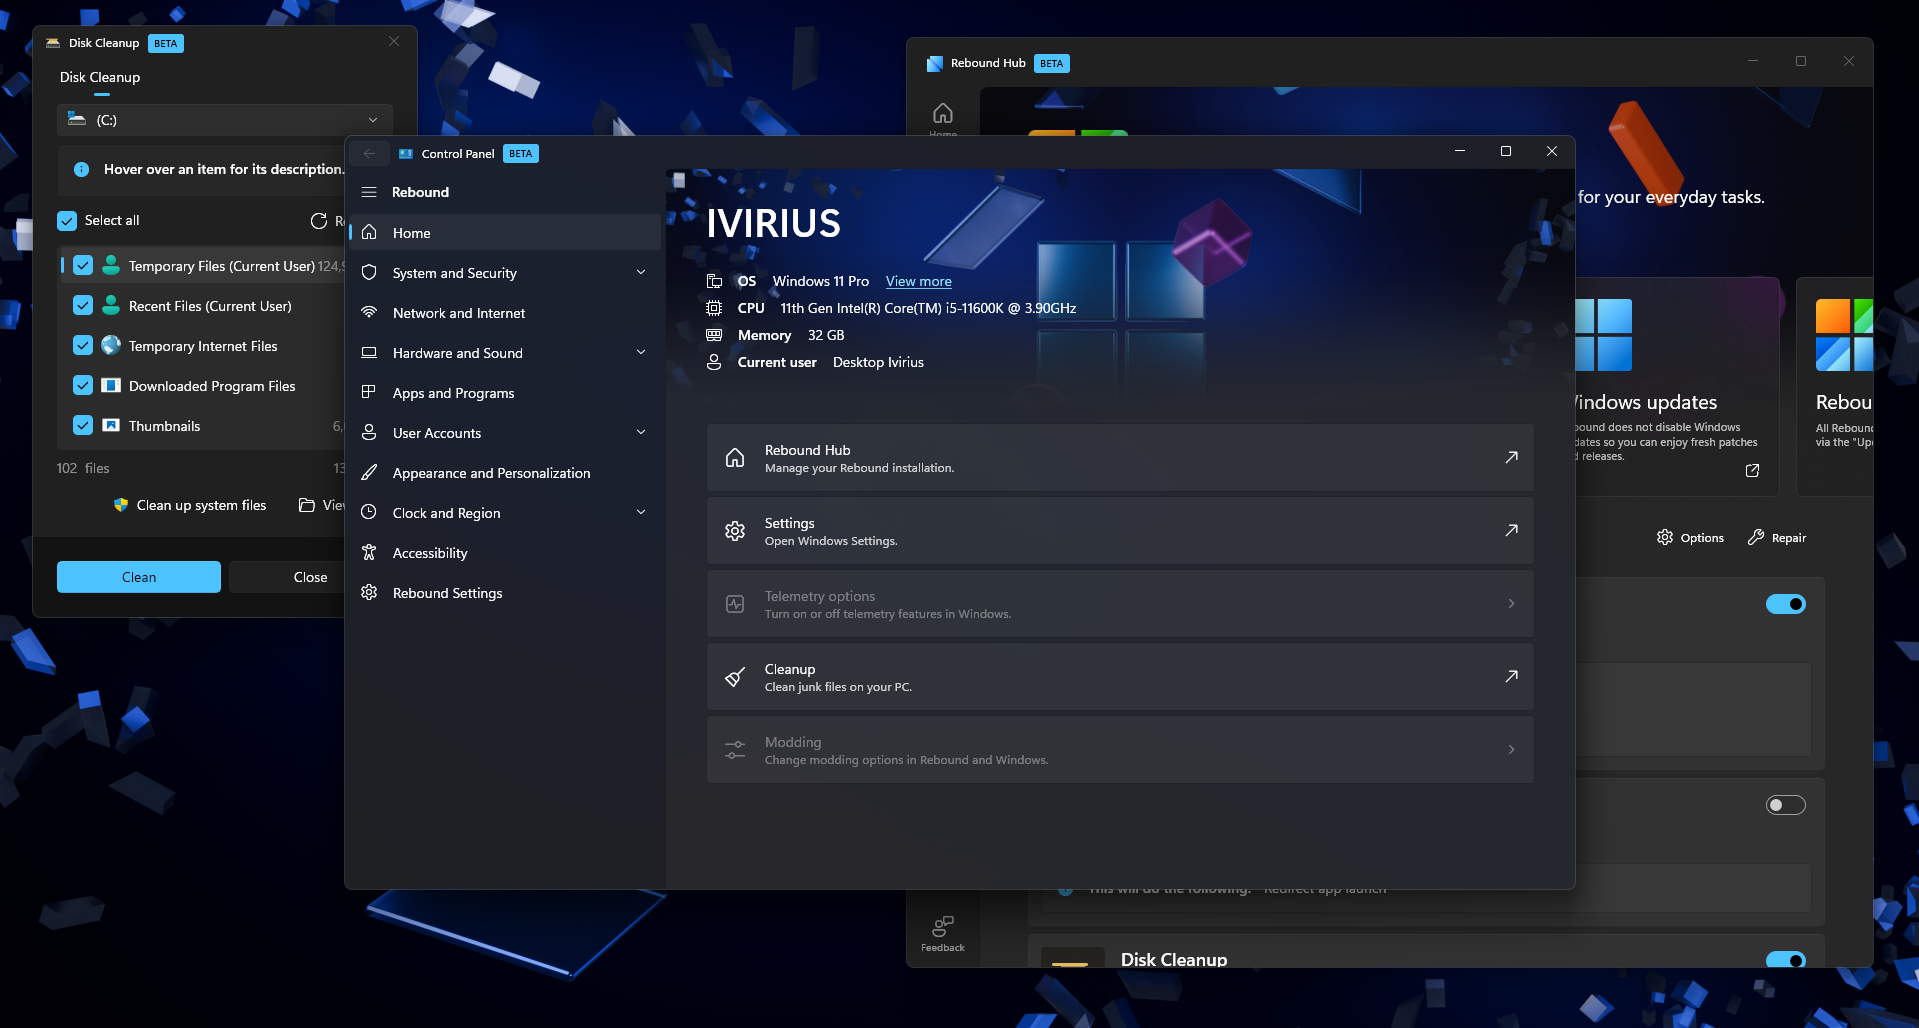Click the Appearance and Personalization brush icon
1919x1028 pixels.
tap(369, 472)
